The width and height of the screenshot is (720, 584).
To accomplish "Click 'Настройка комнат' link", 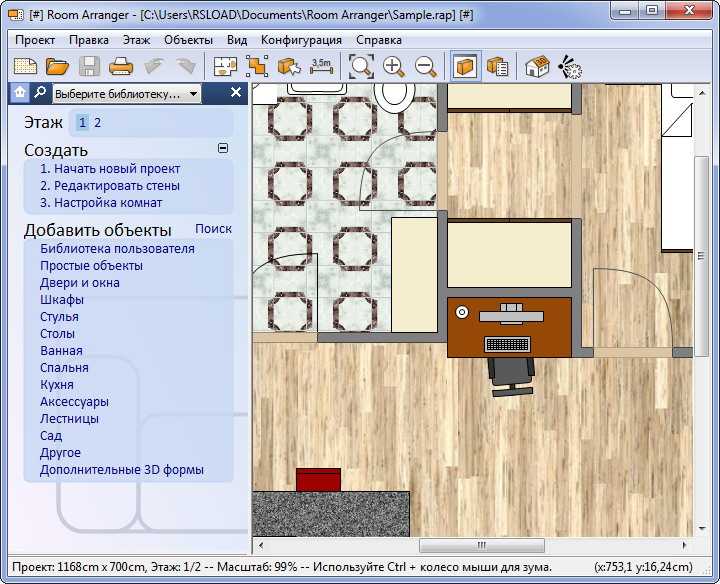I will pyautogui.click(x=101, y=203).
